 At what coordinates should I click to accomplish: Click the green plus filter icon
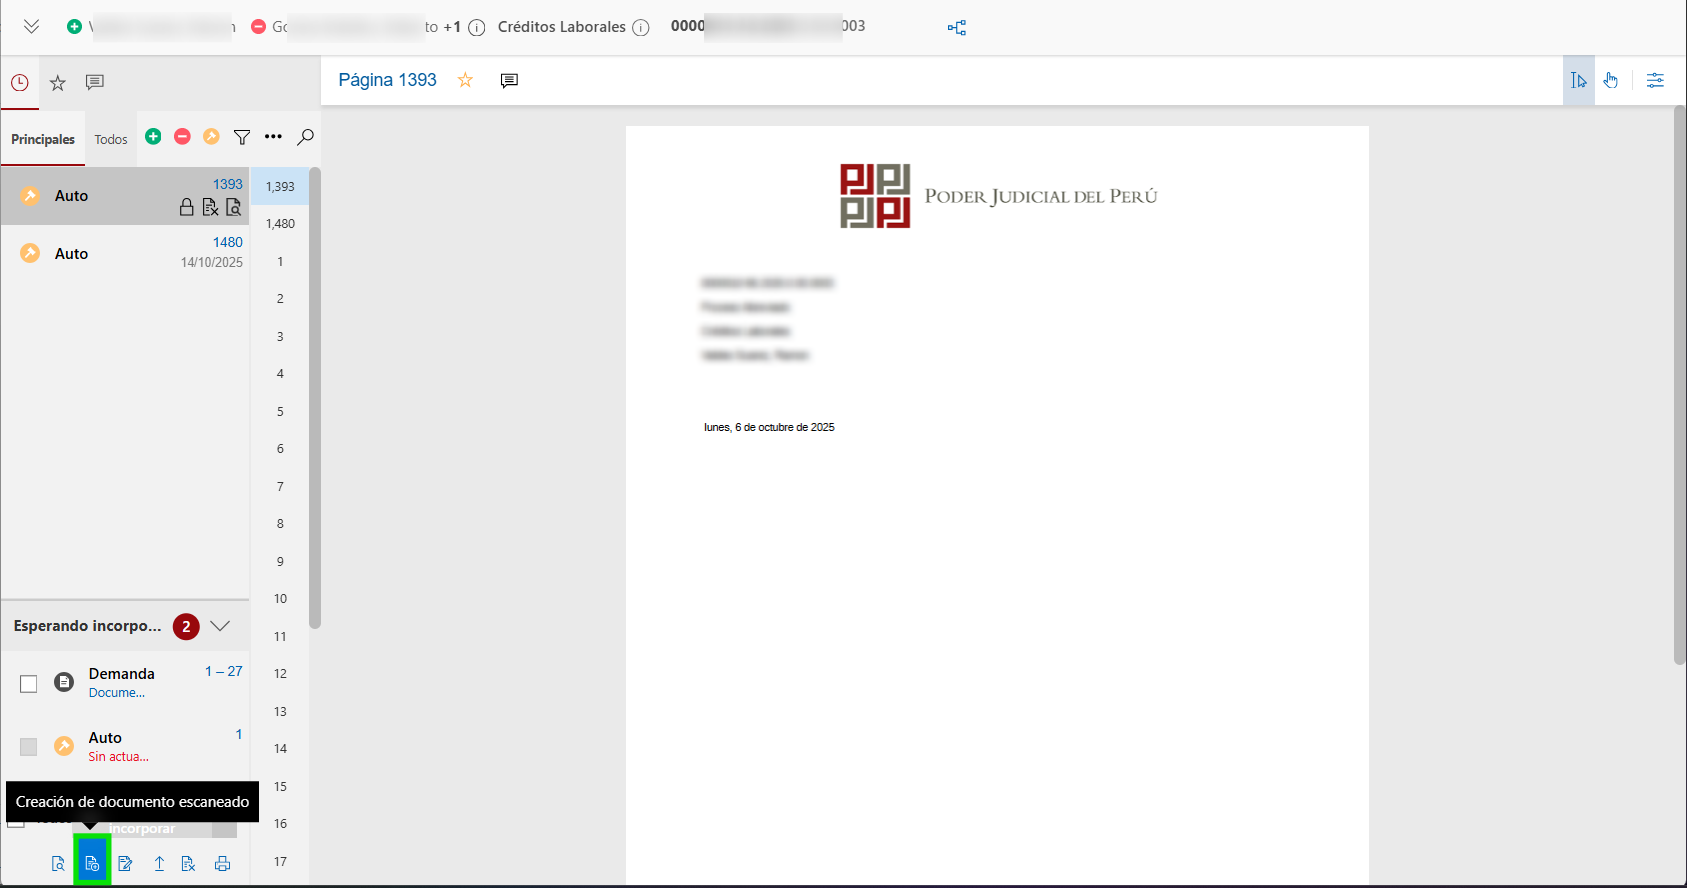[153, 137]
